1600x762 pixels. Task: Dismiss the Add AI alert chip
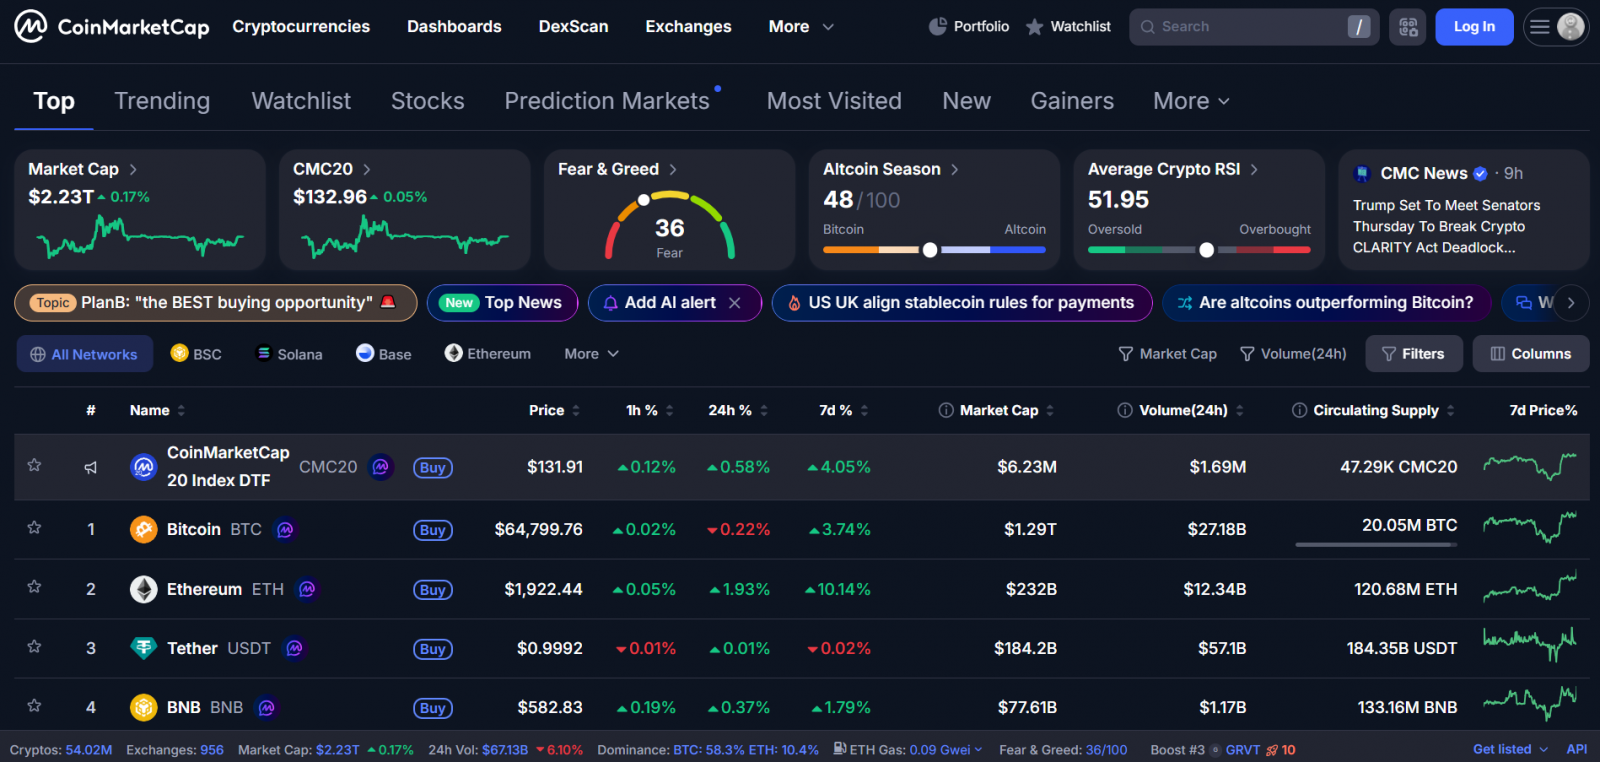[735, 303]
